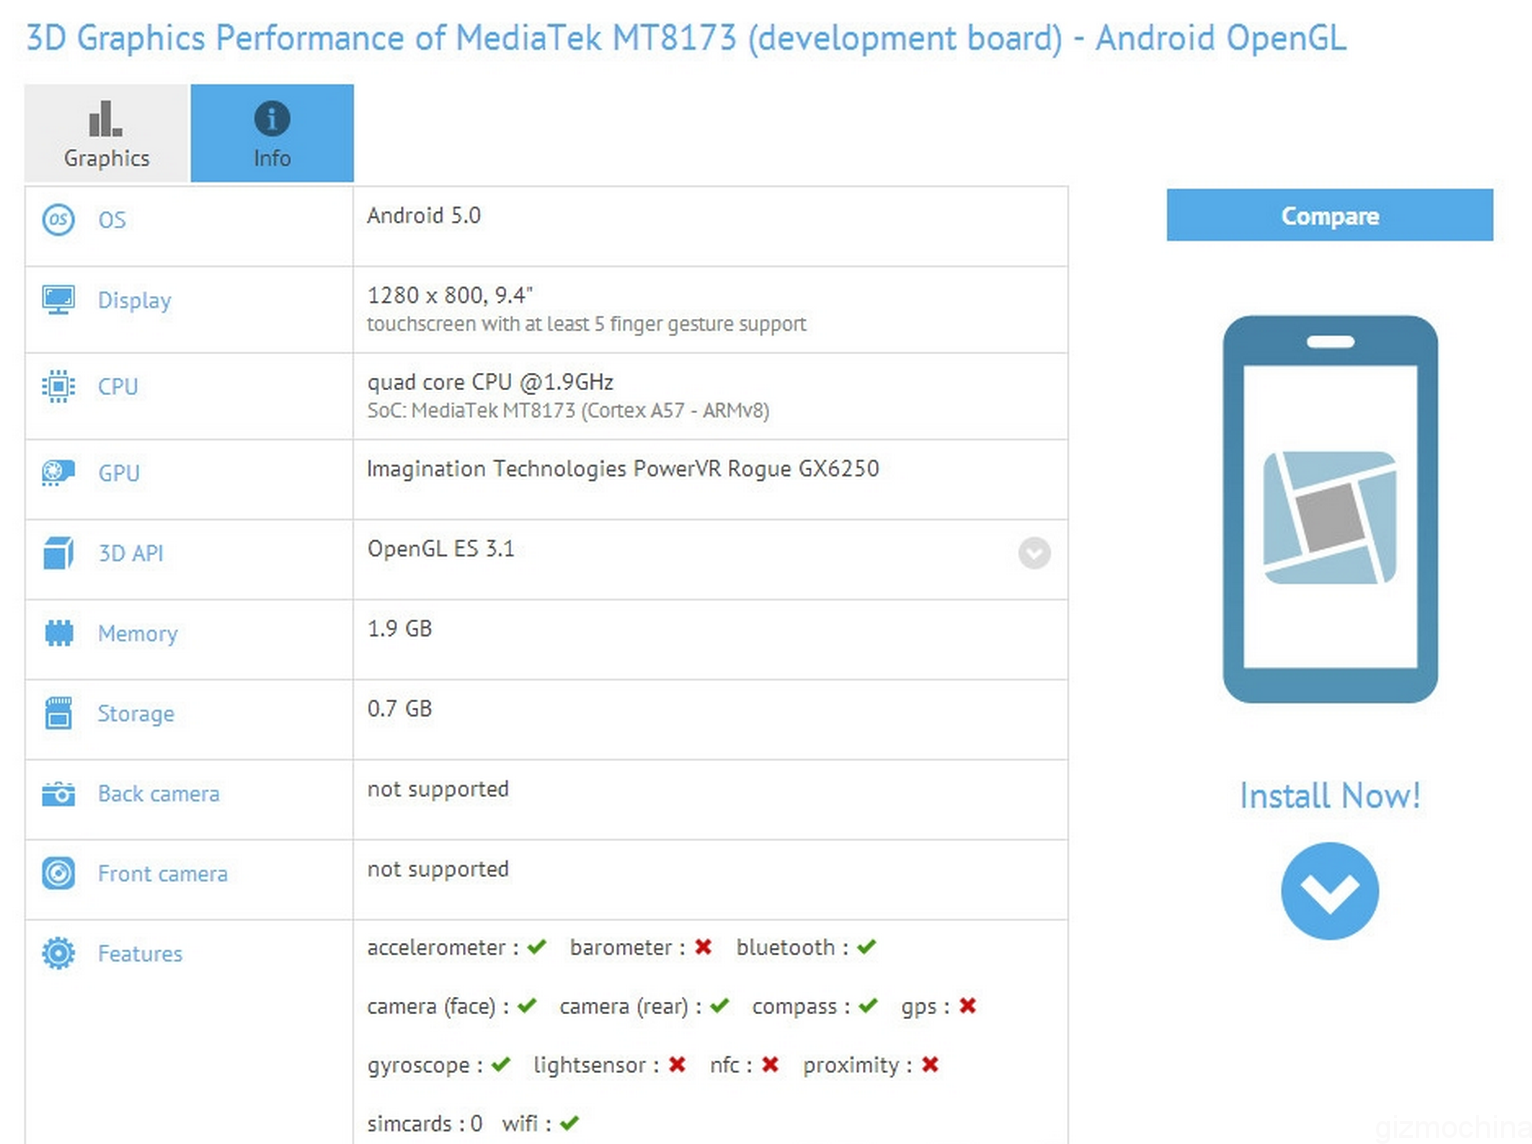Click the 0.7 GB storage value
Screen dimensions: 1532x1144
click(399, 708)
